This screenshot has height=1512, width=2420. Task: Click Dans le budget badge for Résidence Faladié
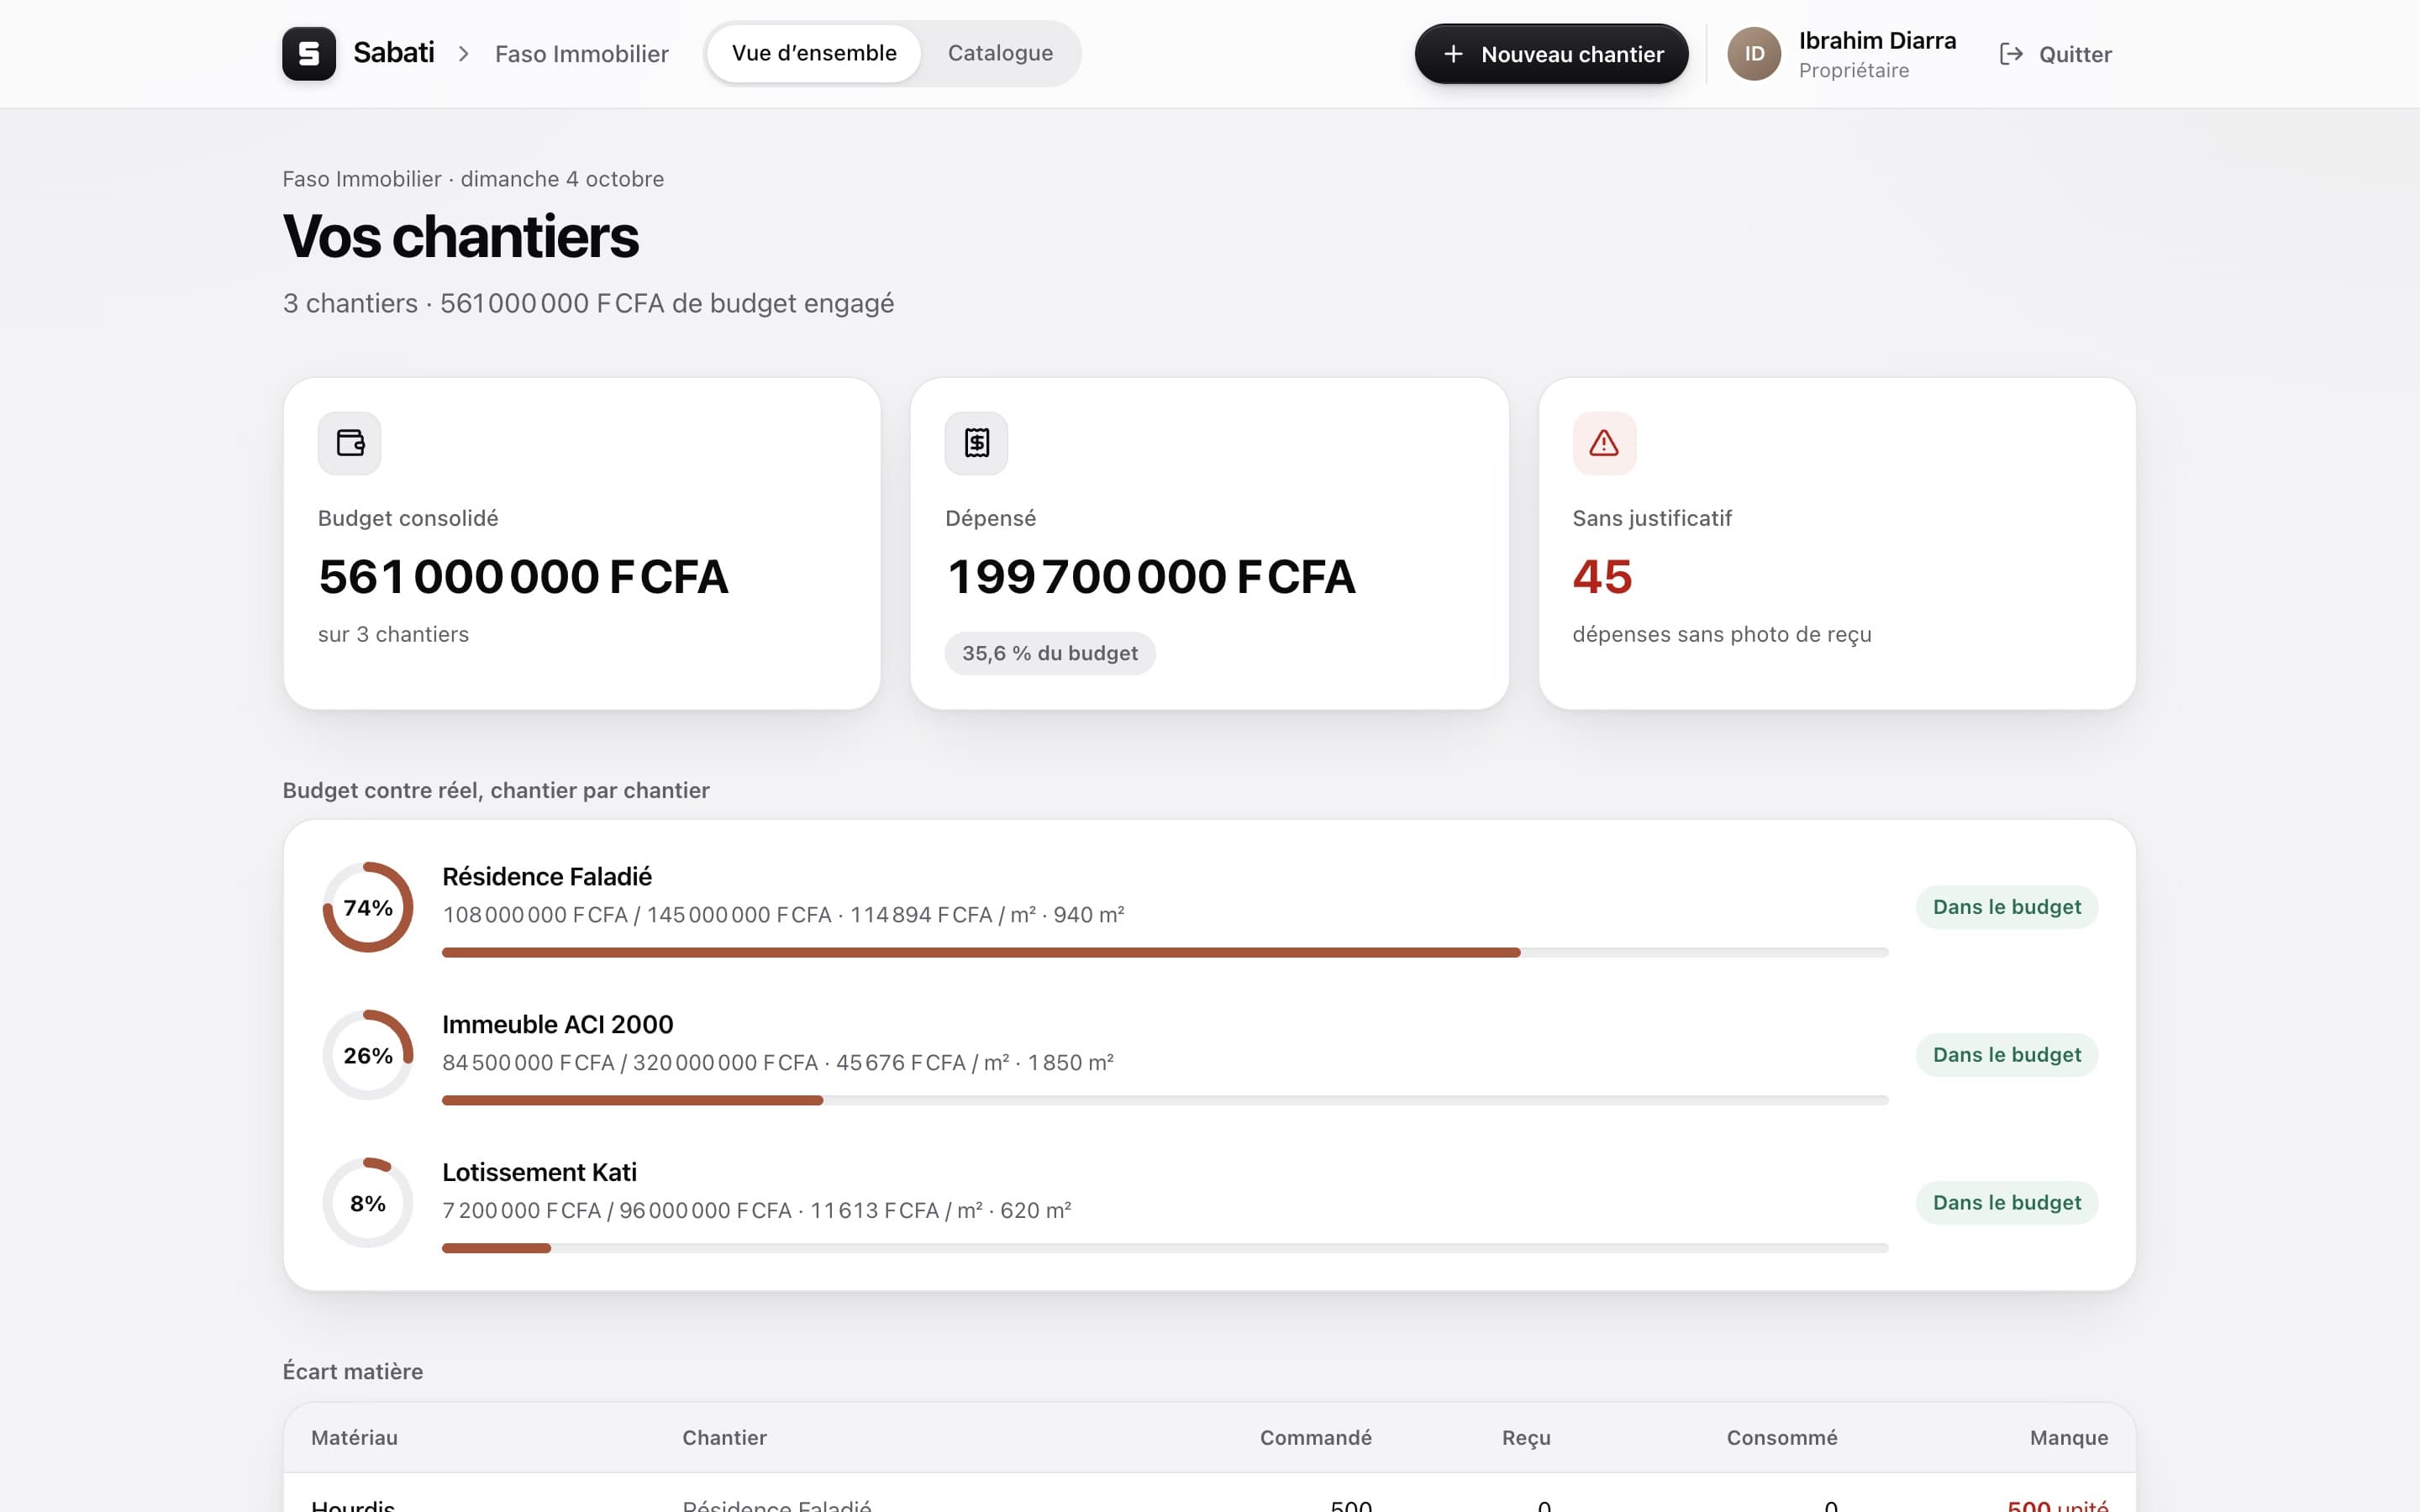point(2006,907)
